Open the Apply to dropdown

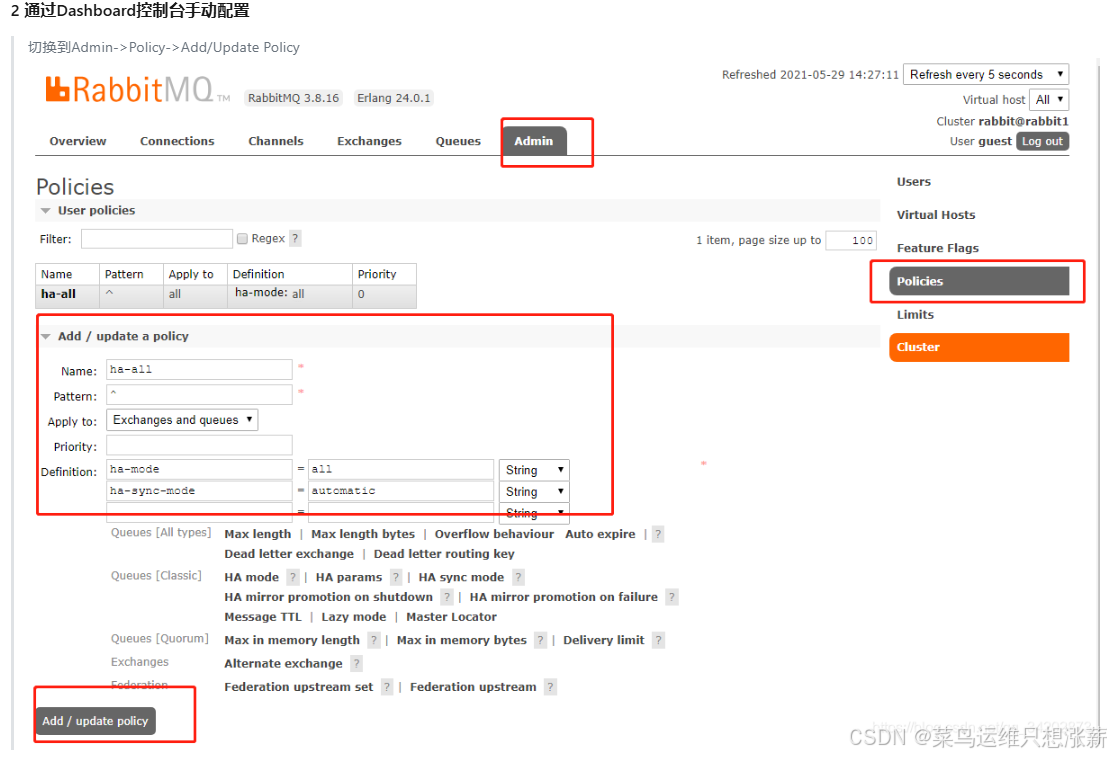click(182, 420)
